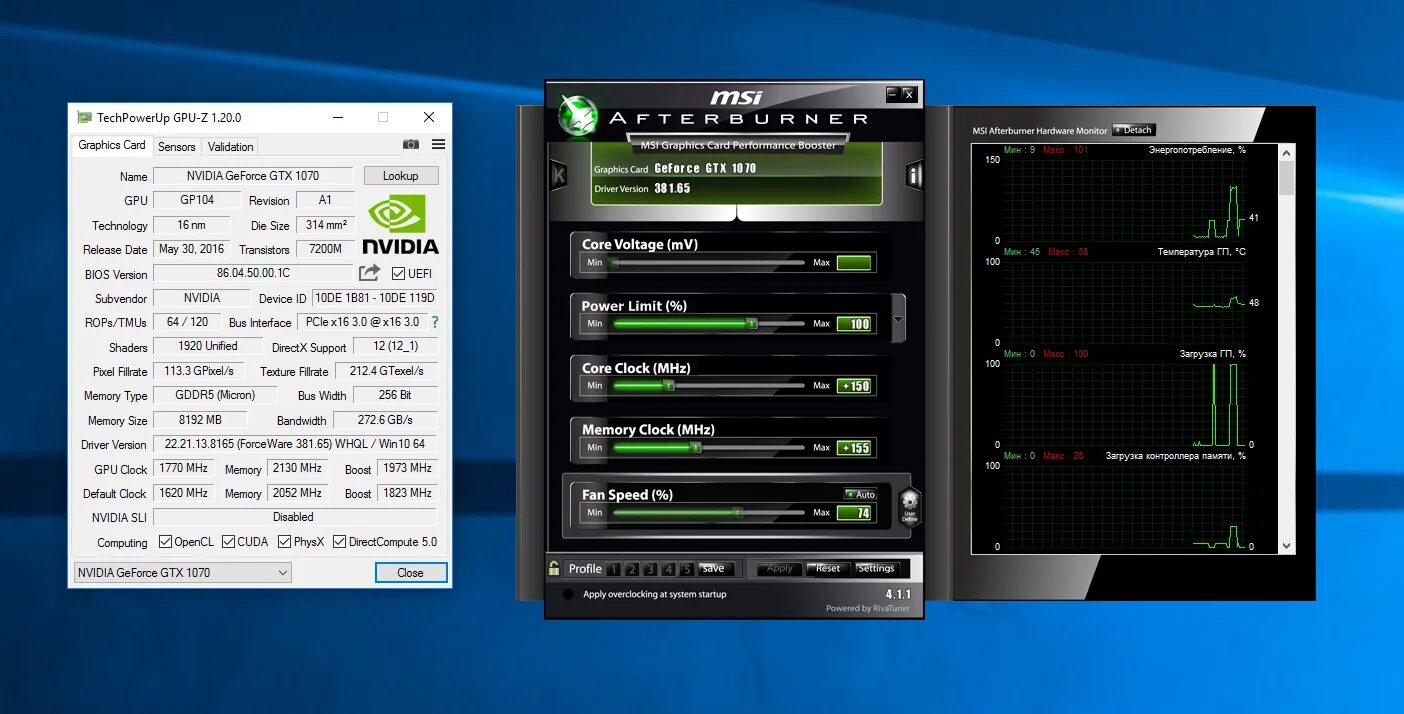This screenshot has width=1404, height=714.
Task: Click the GPU-Z screenshot camera icon
Action: (411, 145)
